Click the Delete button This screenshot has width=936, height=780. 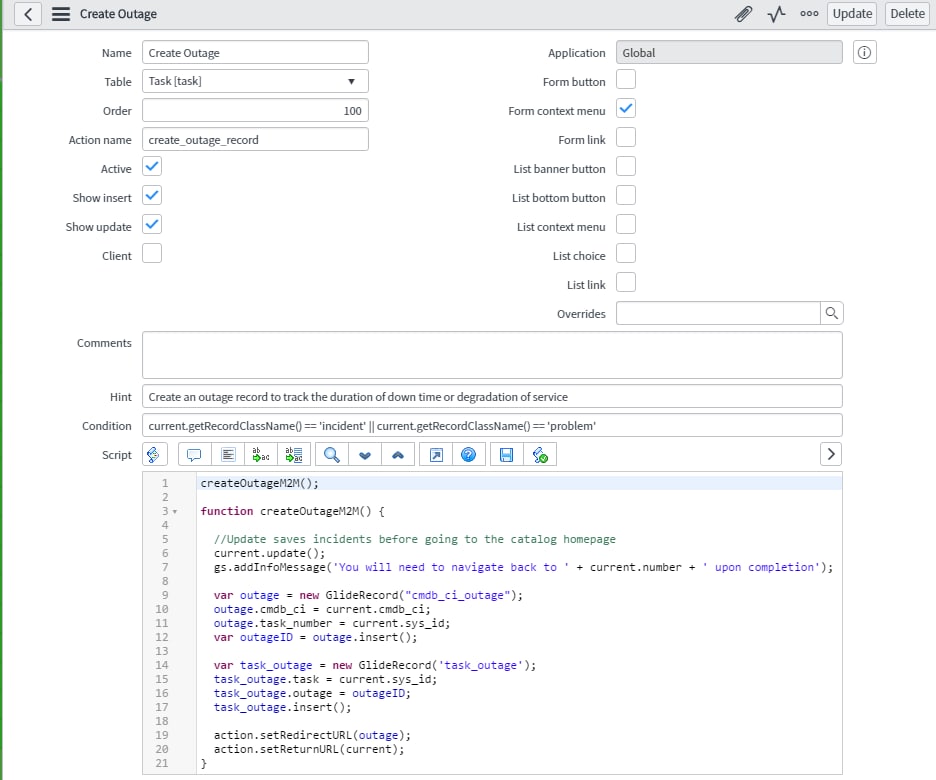click(907, 14)
